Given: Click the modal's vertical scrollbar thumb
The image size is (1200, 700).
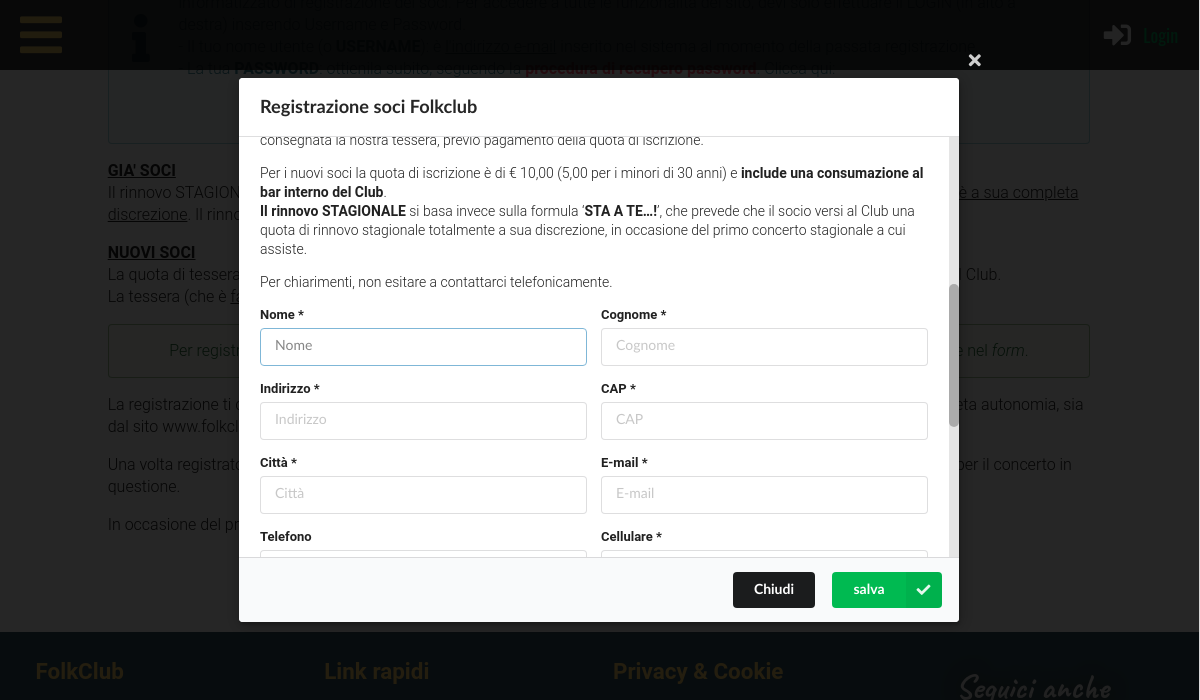Looking at the screenshot, I should (953, 355).
